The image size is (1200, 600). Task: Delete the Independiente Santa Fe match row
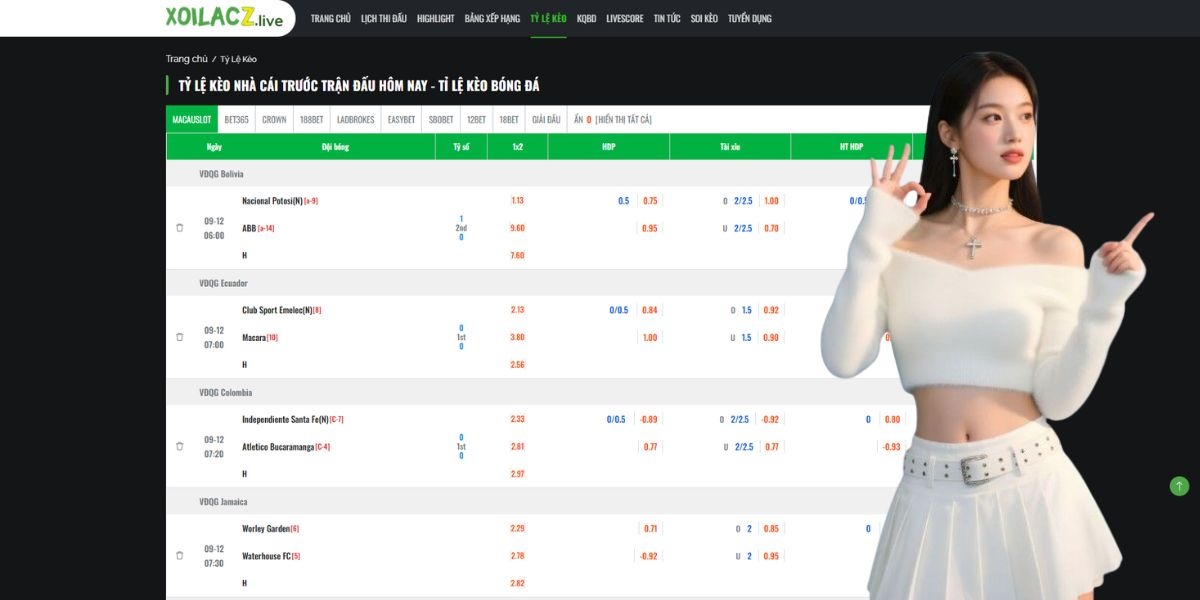coord(179,446)
